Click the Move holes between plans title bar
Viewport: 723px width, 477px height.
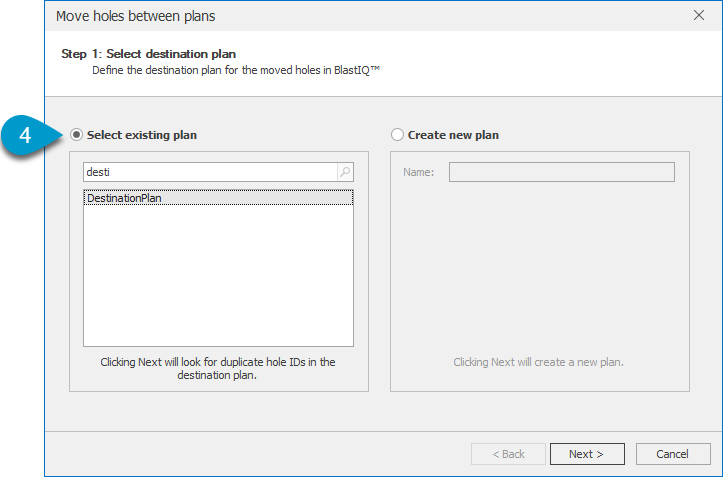pyautogui.click(x=369, y=16)
